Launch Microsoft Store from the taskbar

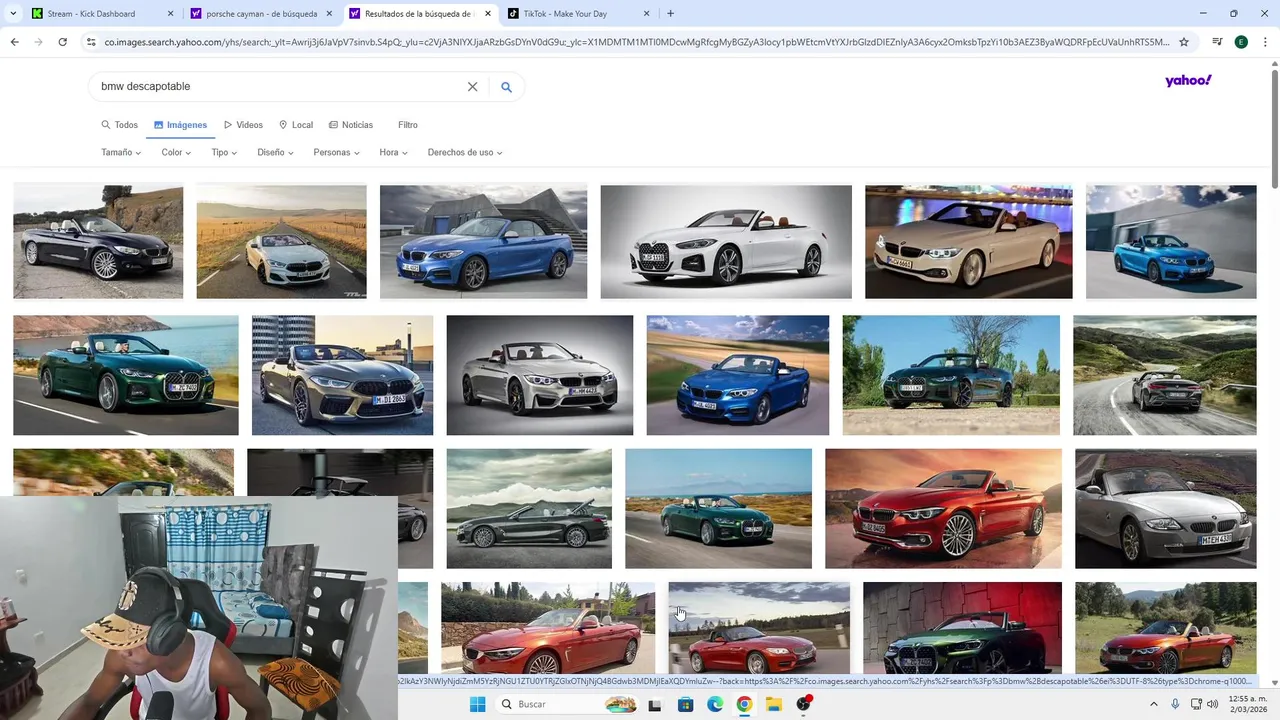(685, 704)
